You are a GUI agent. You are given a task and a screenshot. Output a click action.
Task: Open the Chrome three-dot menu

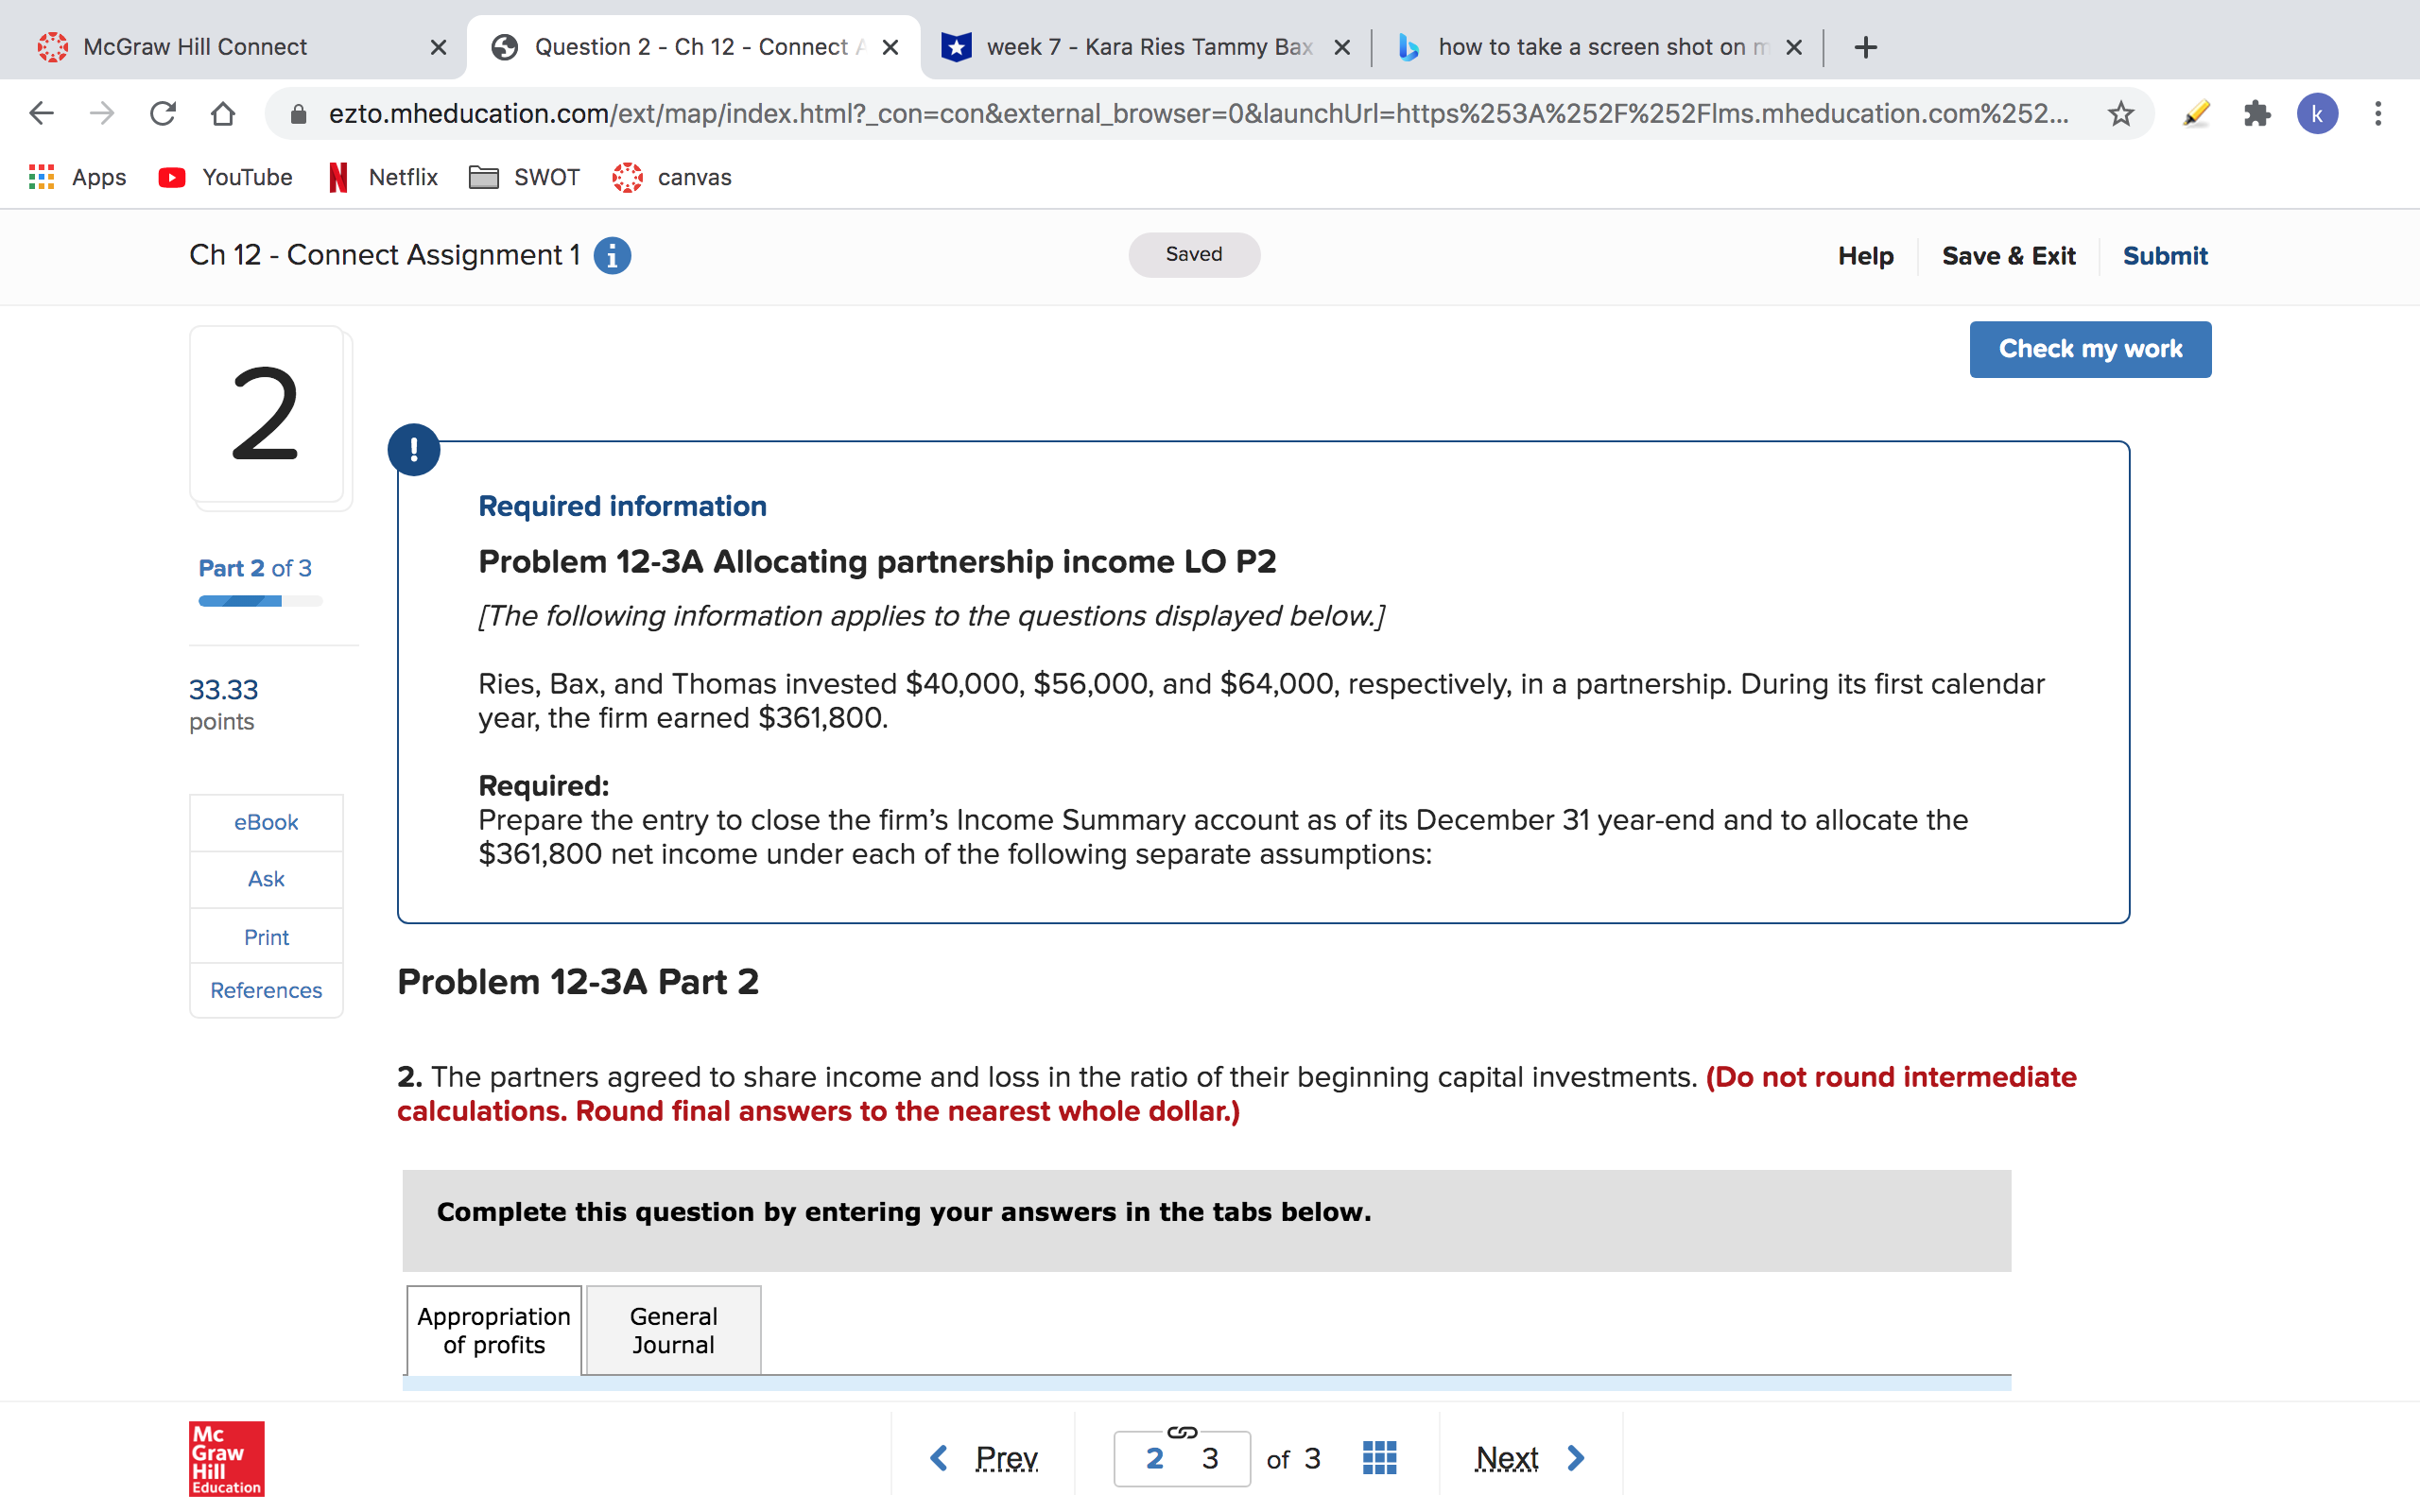coord(2380,113)
